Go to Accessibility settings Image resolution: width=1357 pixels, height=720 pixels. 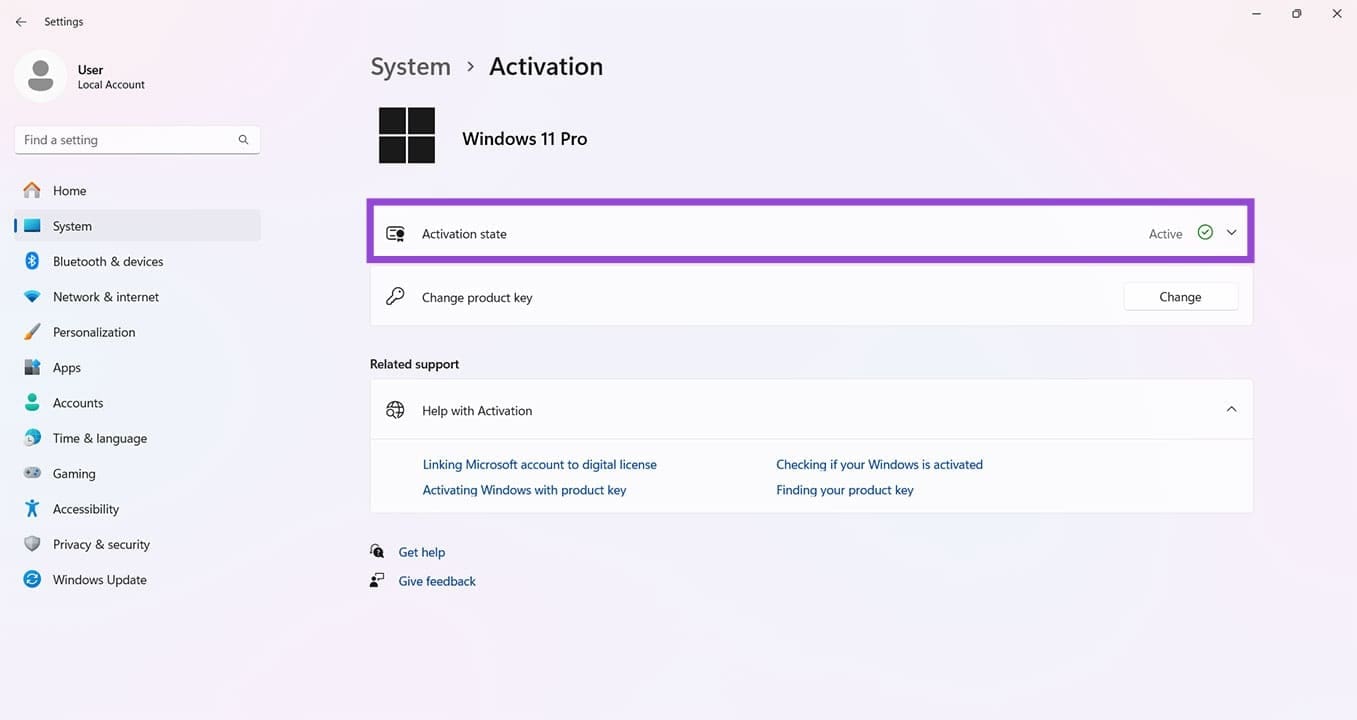point(137,509)
